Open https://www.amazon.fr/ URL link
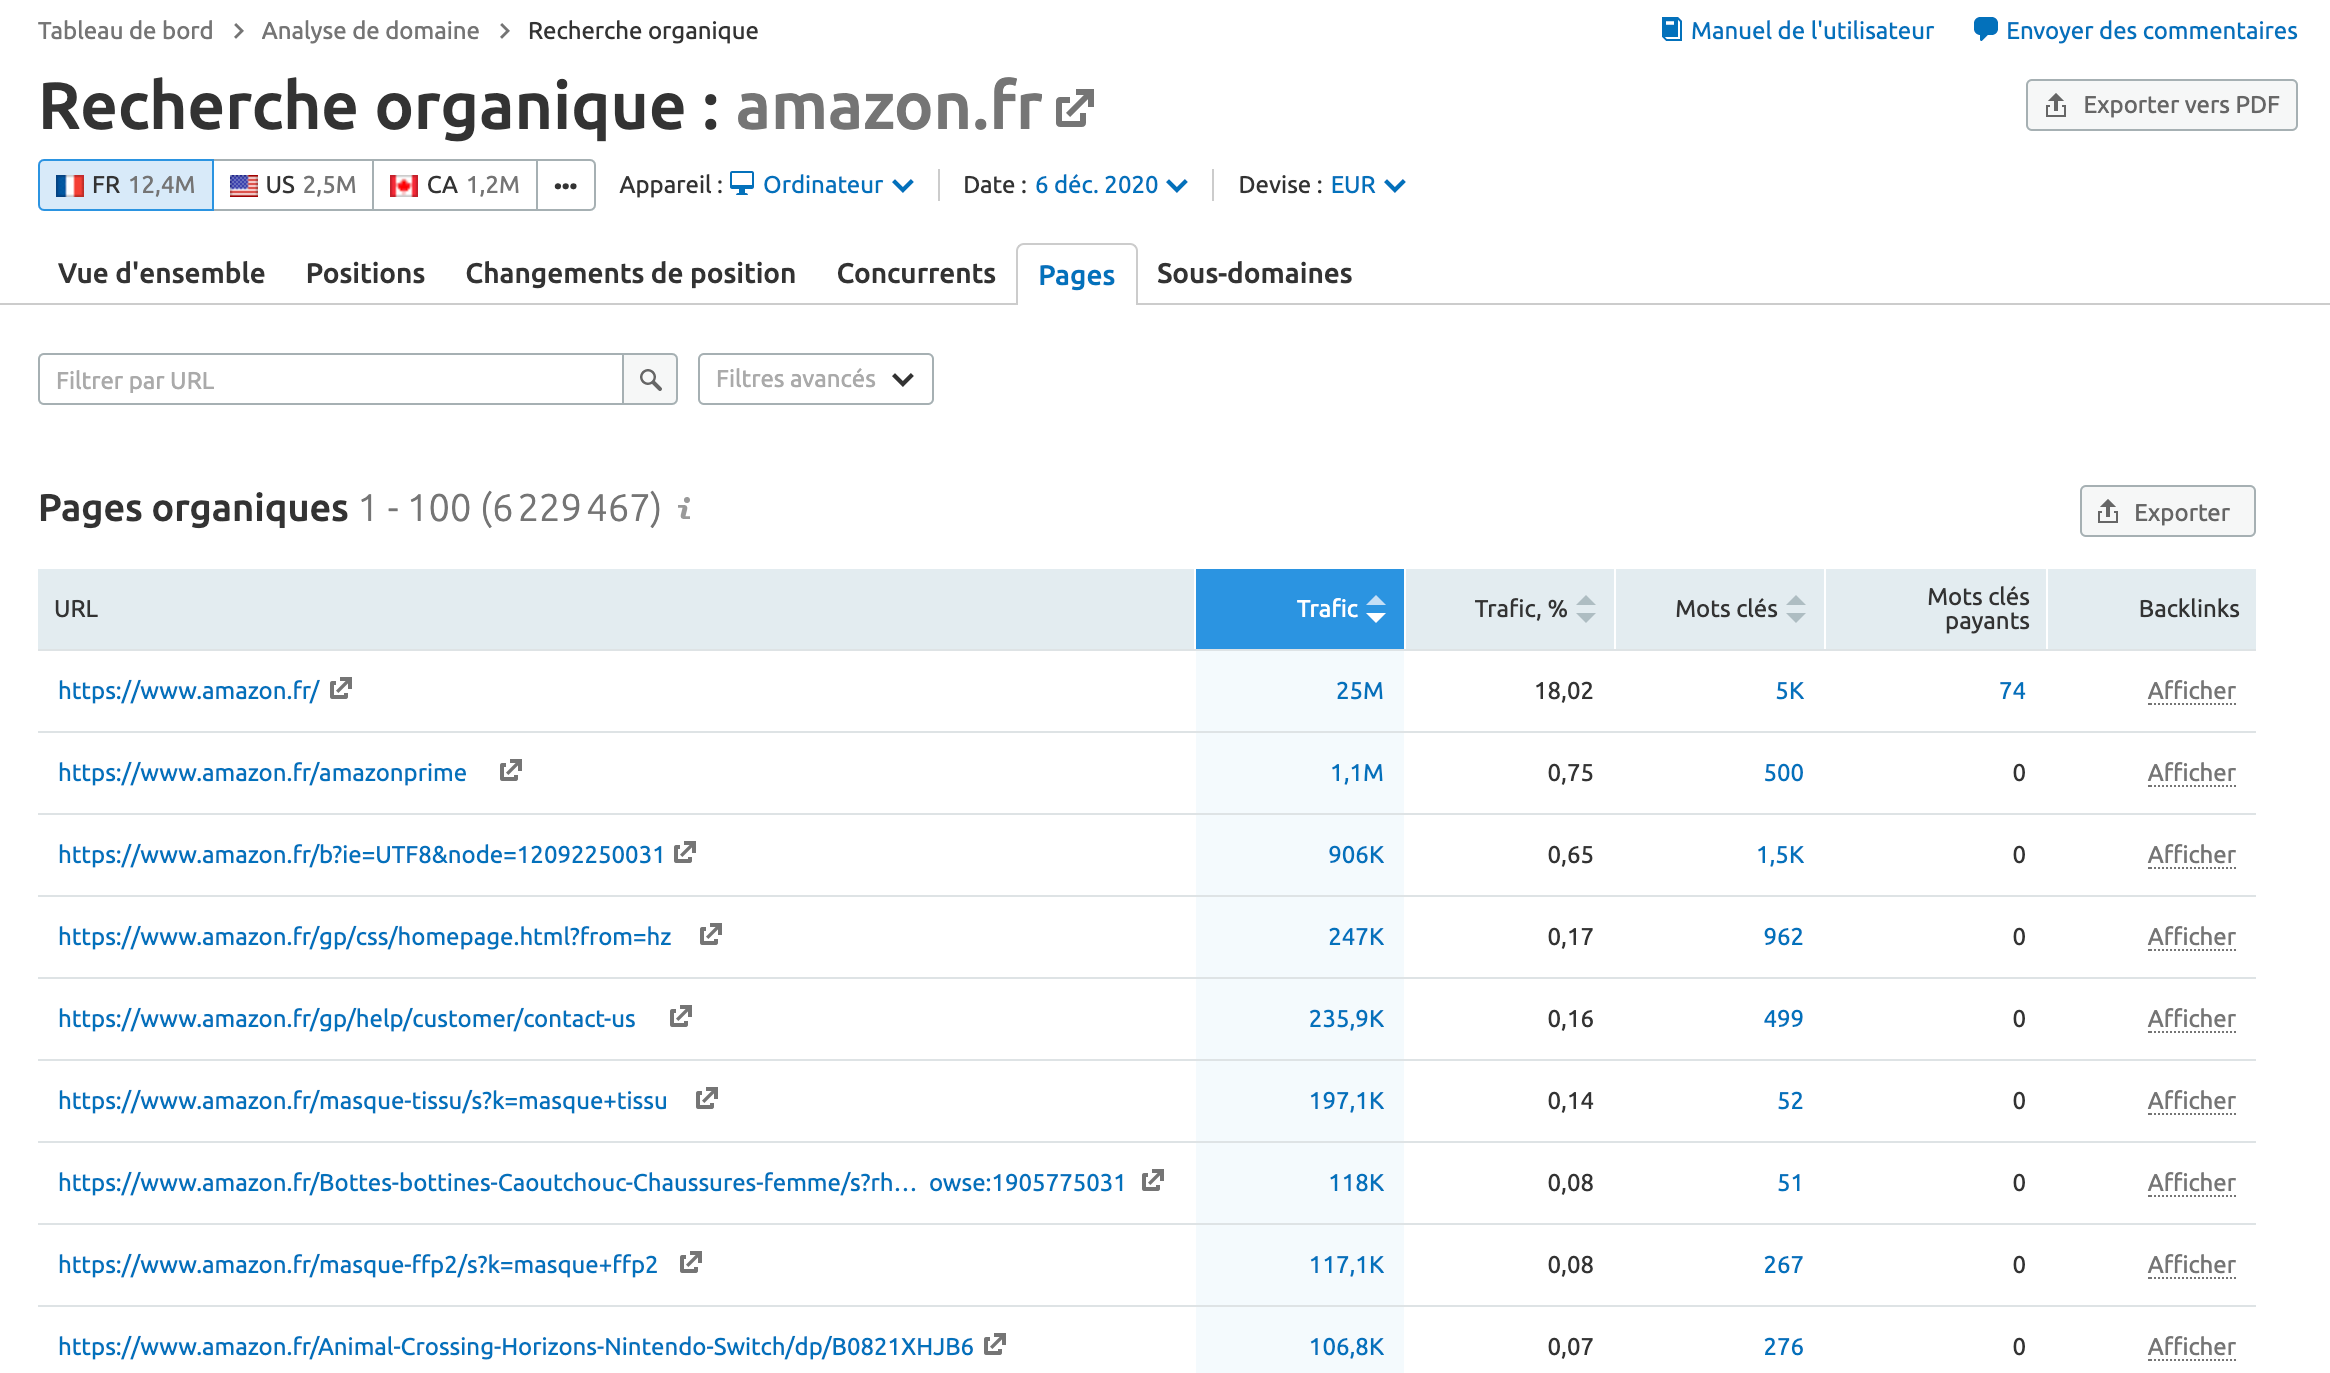 tap(188, 690)
